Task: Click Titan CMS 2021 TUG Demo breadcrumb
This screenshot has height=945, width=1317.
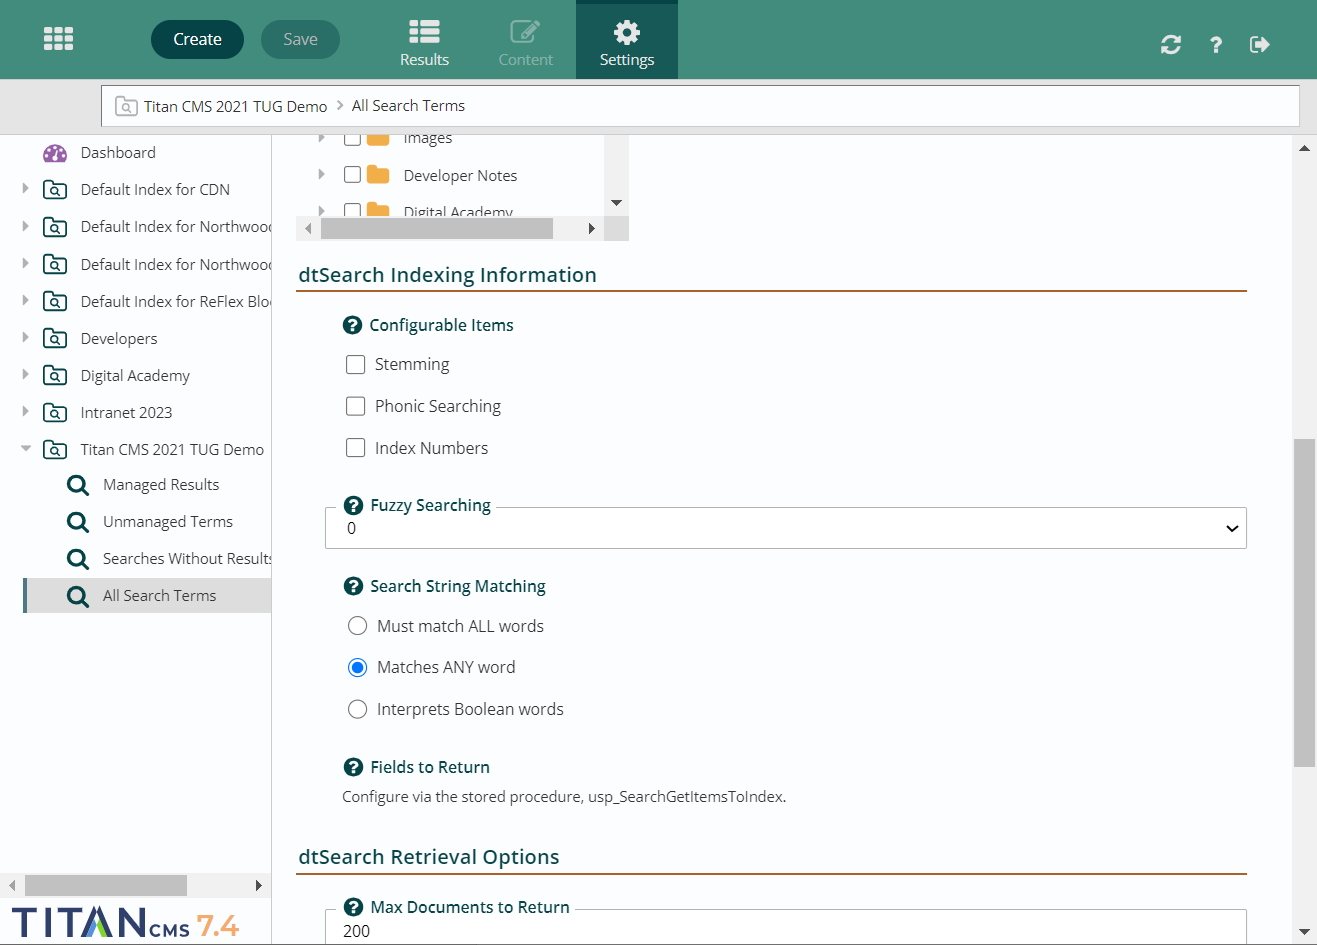Action: (235, 106)
